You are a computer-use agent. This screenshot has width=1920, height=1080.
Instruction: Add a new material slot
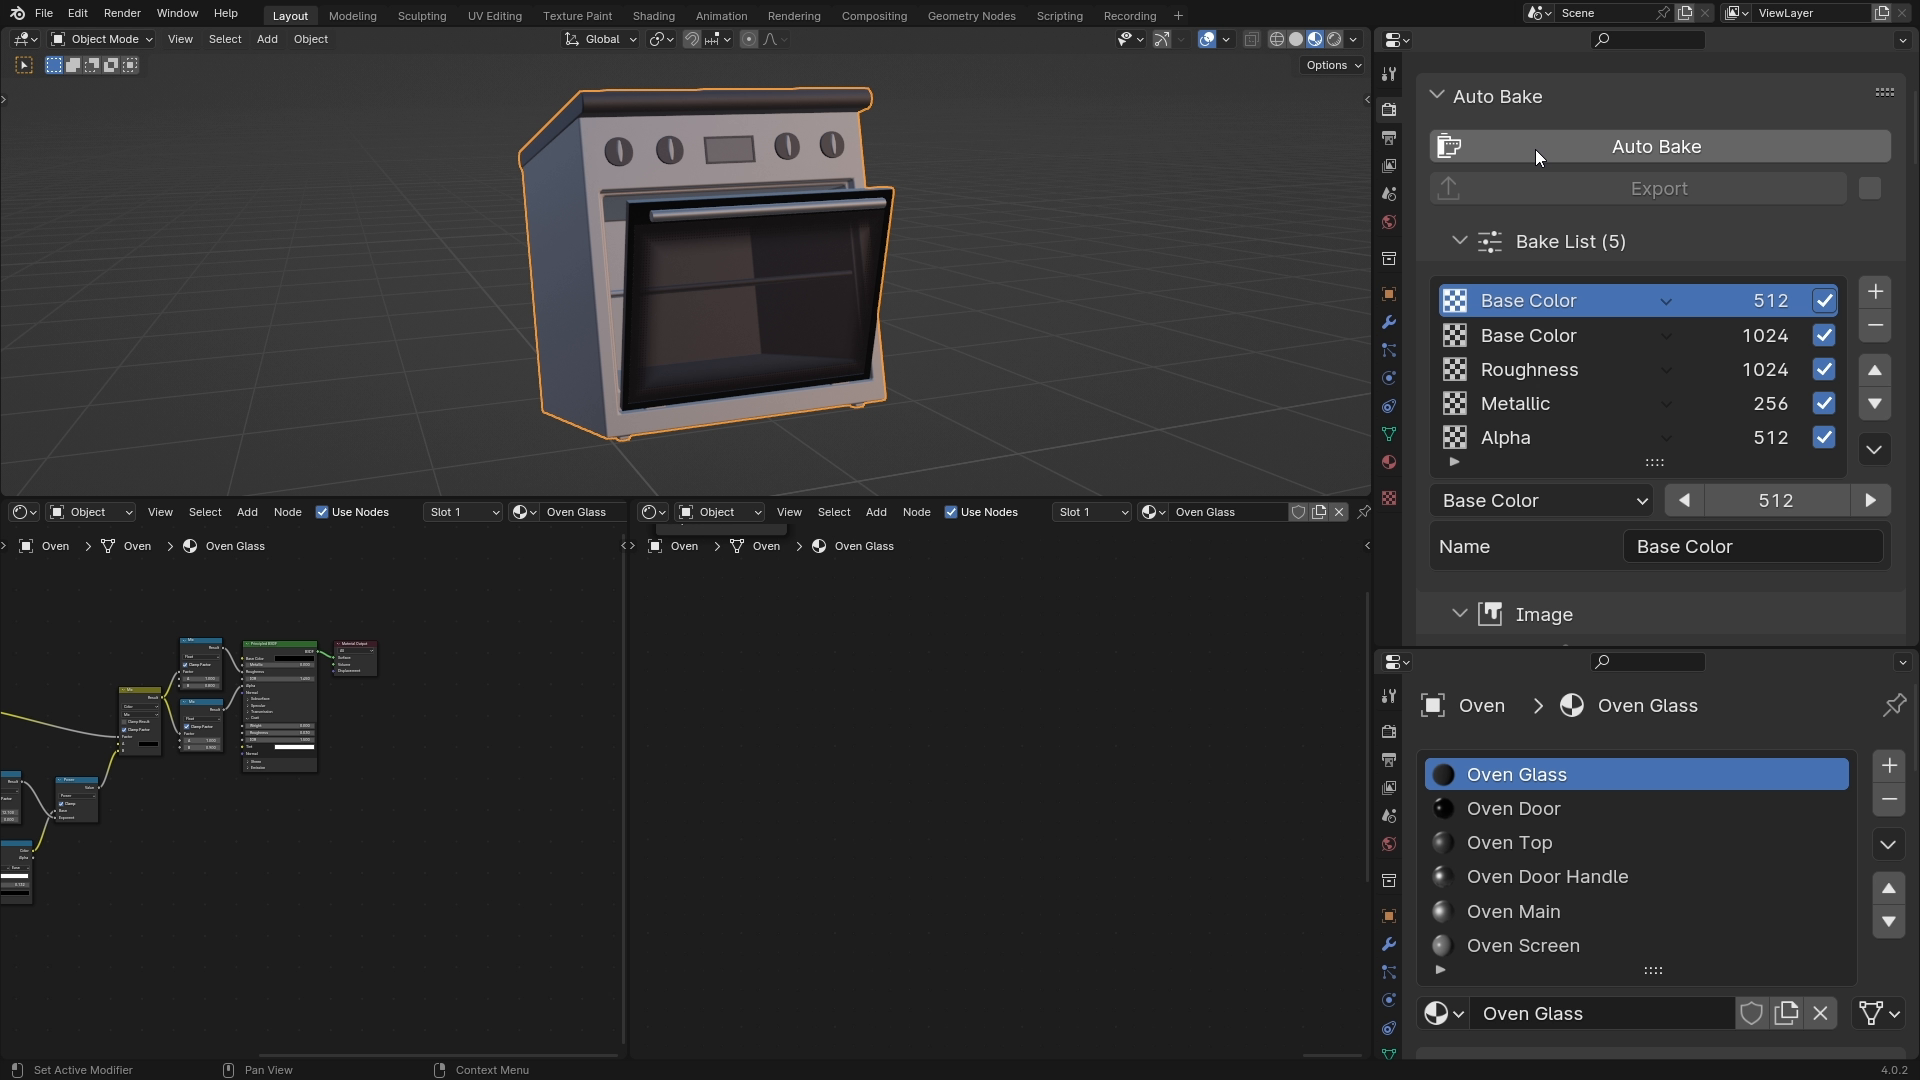coord(1888,766)
